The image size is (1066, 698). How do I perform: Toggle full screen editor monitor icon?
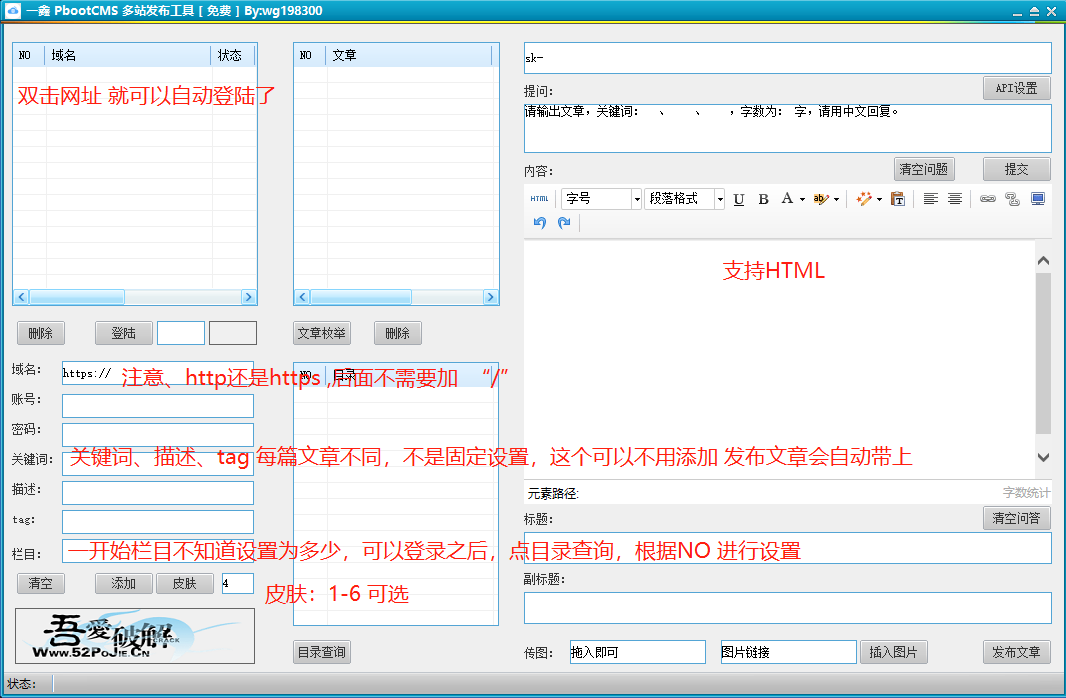tap(1037, 198)
